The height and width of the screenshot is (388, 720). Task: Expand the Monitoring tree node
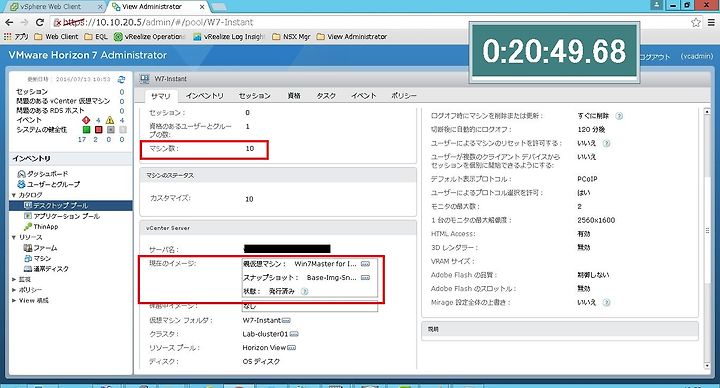point(14,279)
